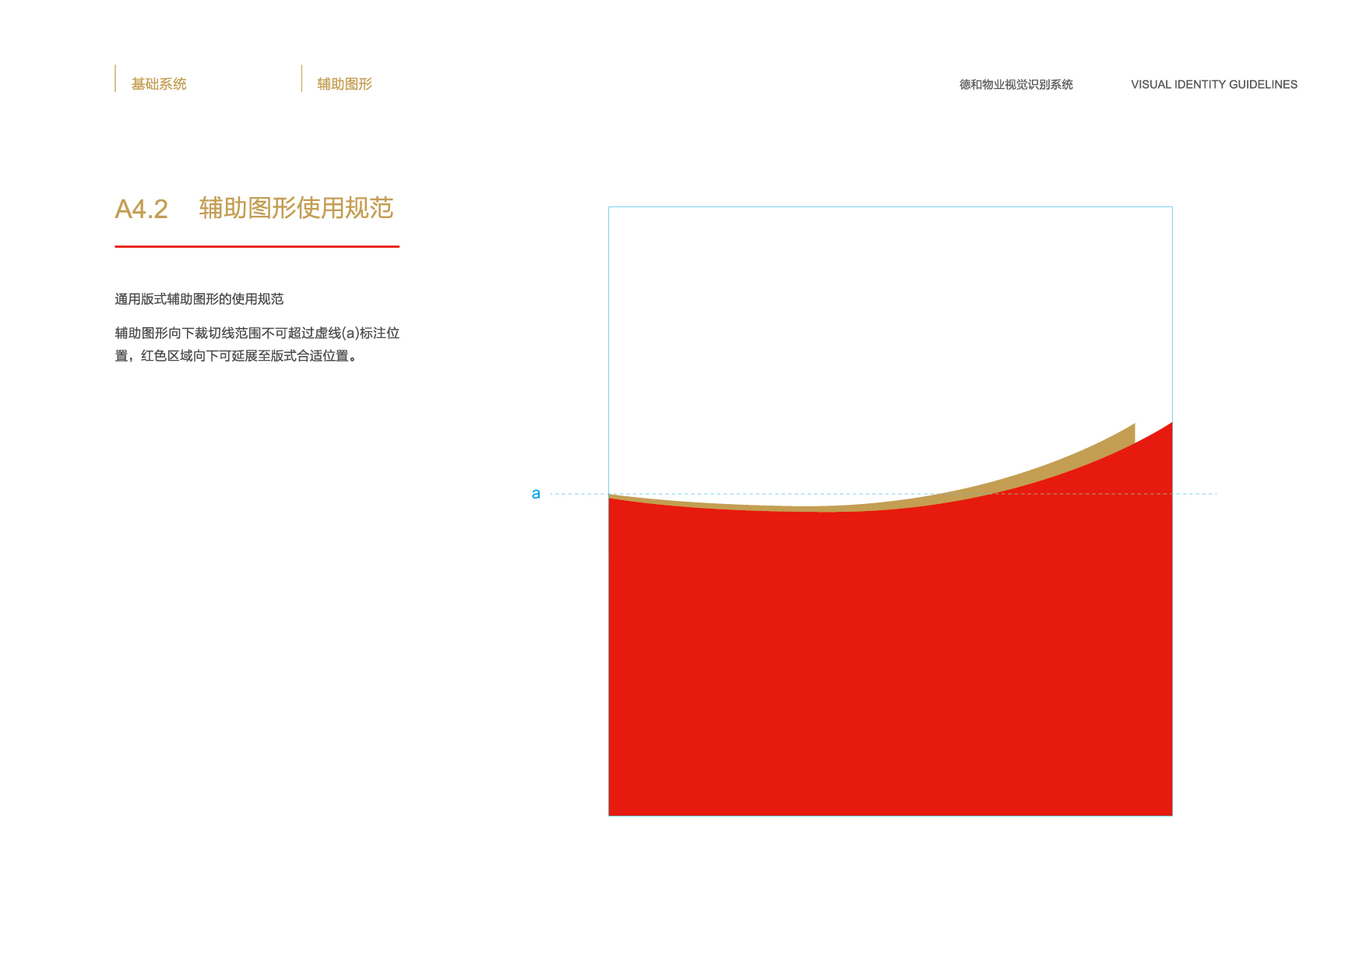This screenshot has width=1366, height=966.
Task: Click the paragraph starting 辅助图形向下裁切线范围
Action: coord(257,344)
